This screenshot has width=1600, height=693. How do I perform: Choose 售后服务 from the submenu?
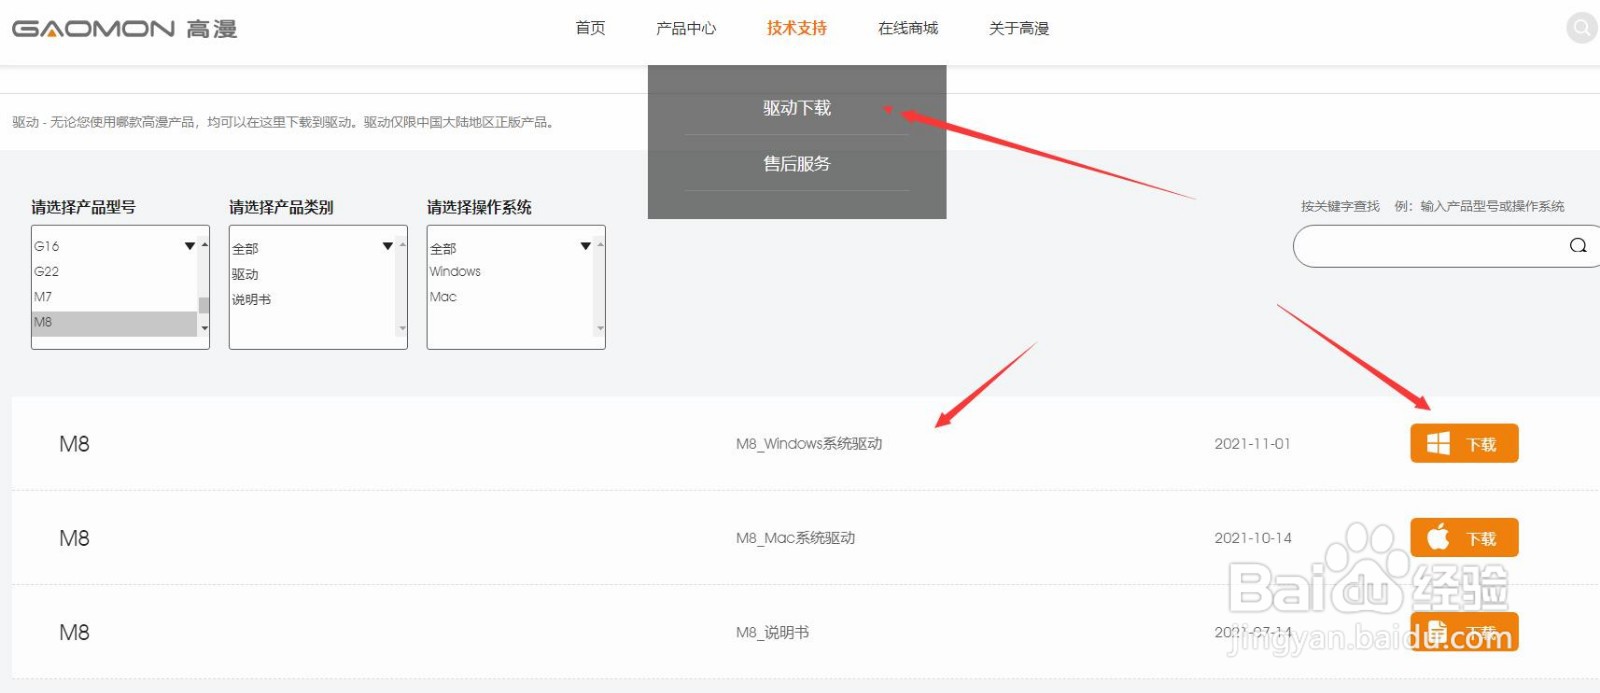point(797,163)
